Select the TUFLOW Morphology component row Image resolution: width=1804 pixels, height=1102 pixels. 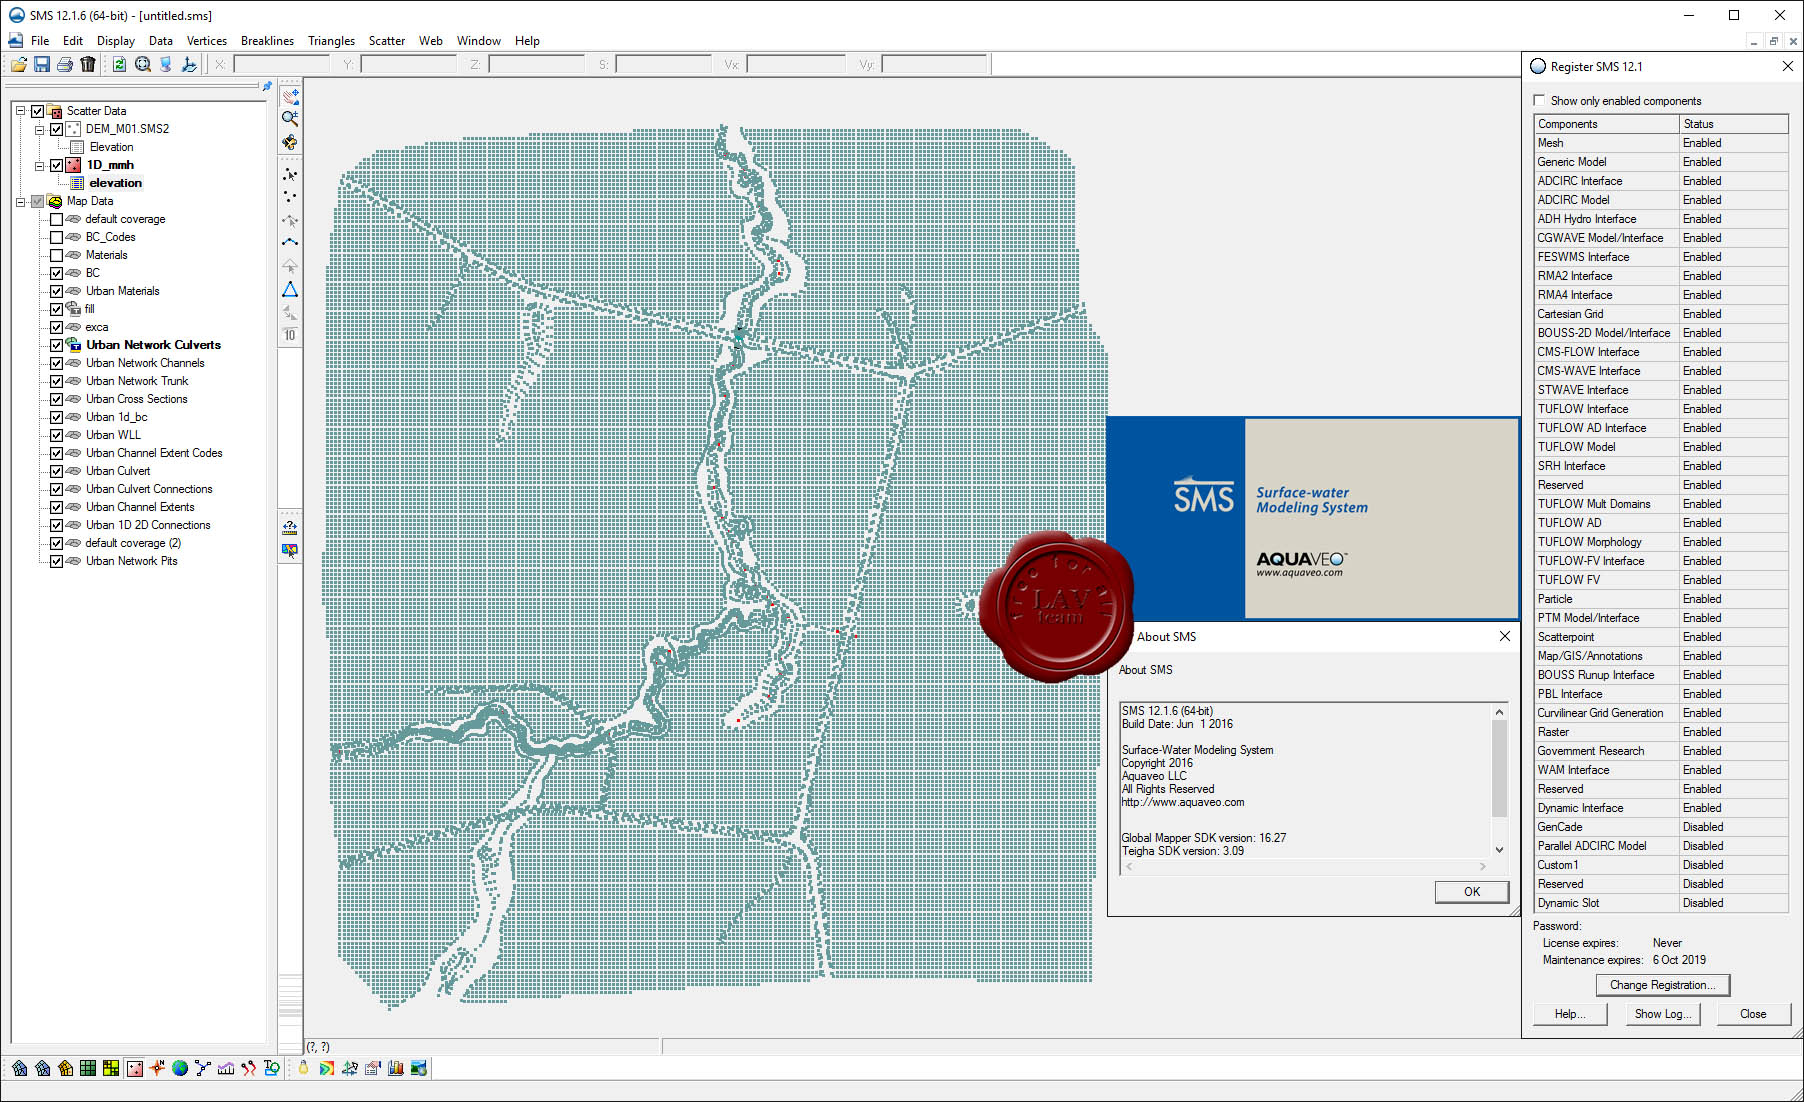click(1661, 542)
